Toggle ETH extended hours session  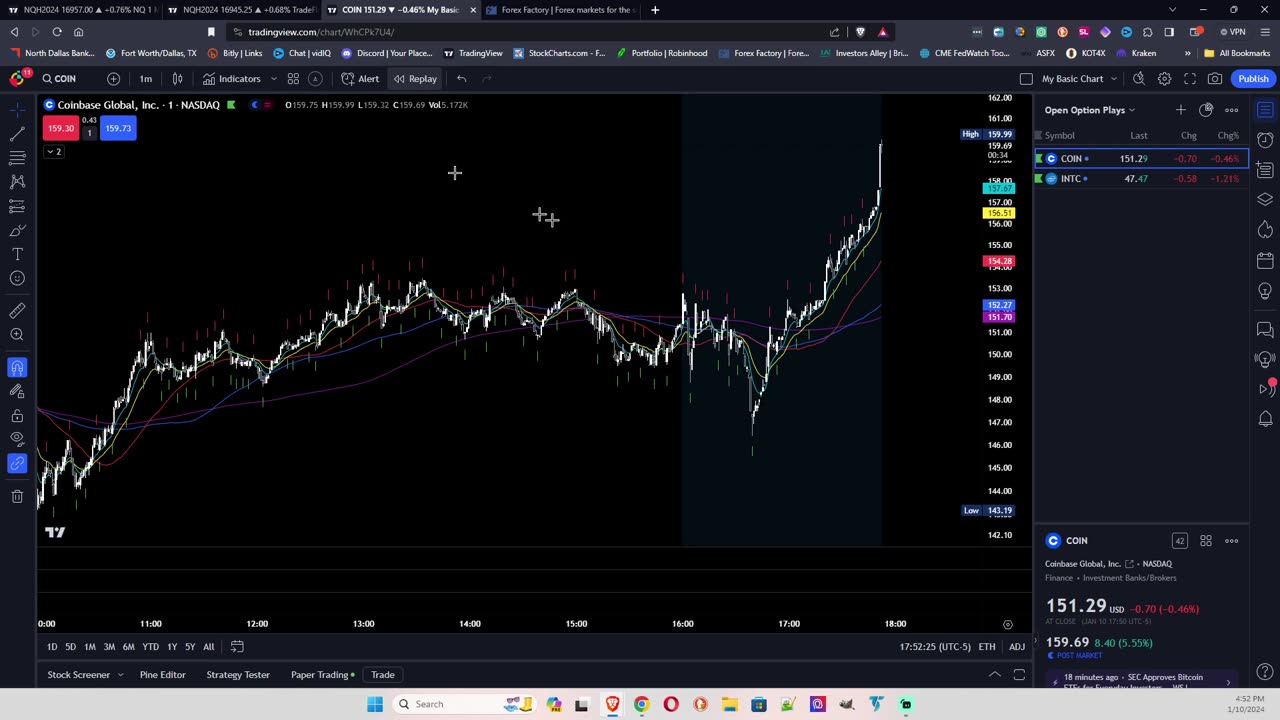[987, 647]
